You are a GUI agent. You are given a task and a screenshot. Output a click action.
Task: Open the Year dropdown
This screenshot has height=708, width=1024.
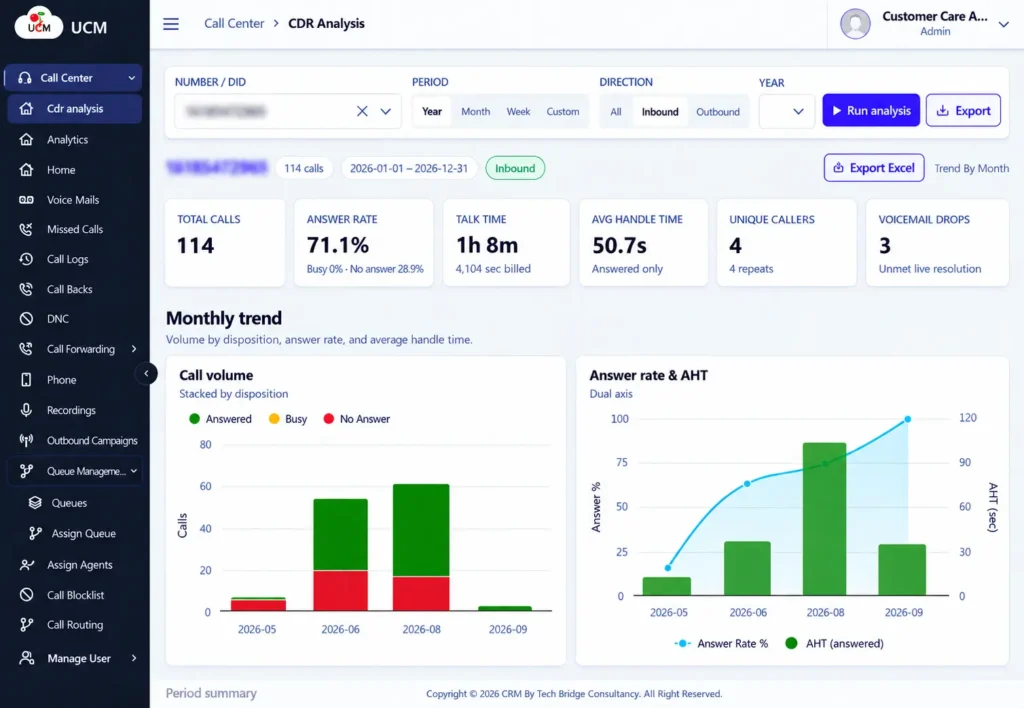787,112
